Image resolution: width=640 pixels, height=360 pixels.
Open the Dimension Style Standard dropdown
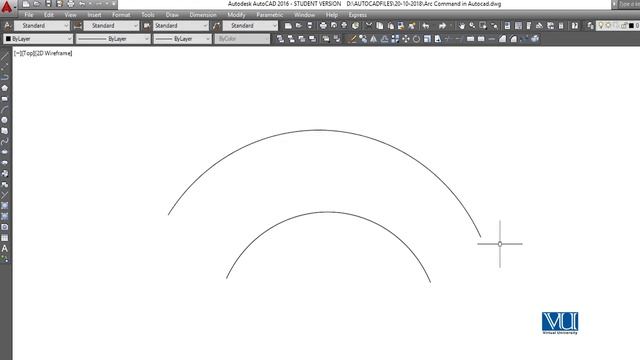(111, 26)
